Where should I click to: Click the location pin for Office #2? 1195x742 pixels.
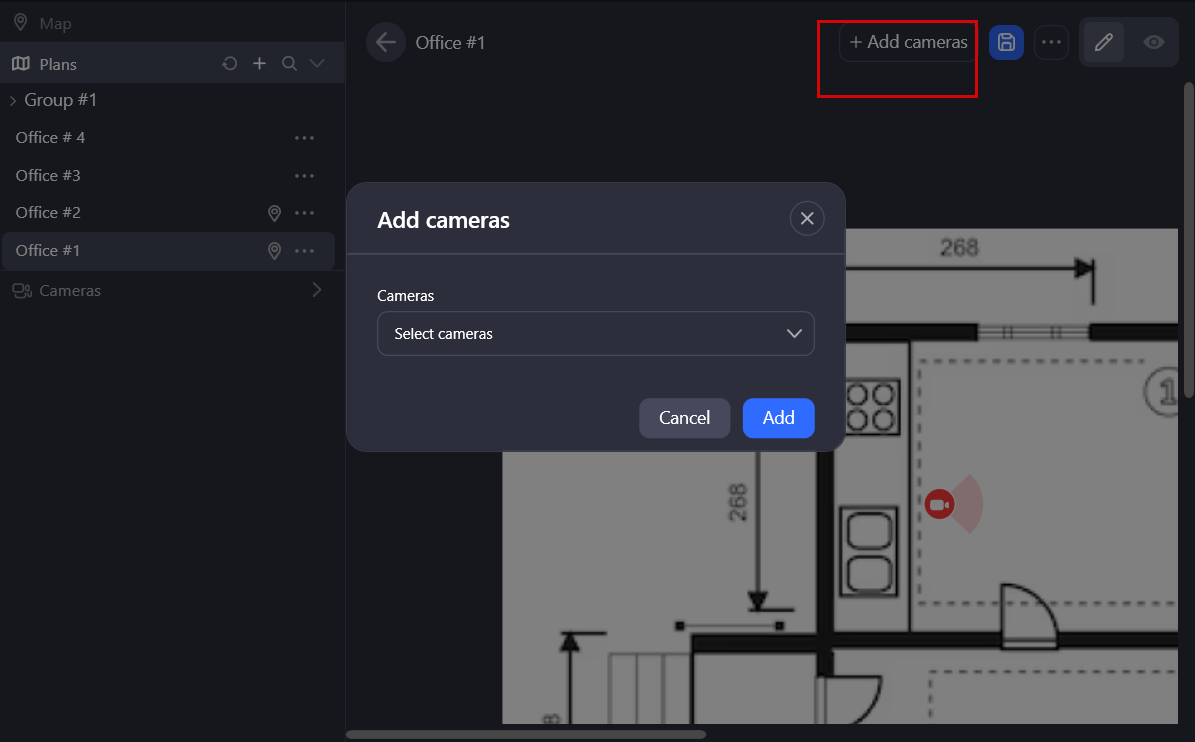274,213
